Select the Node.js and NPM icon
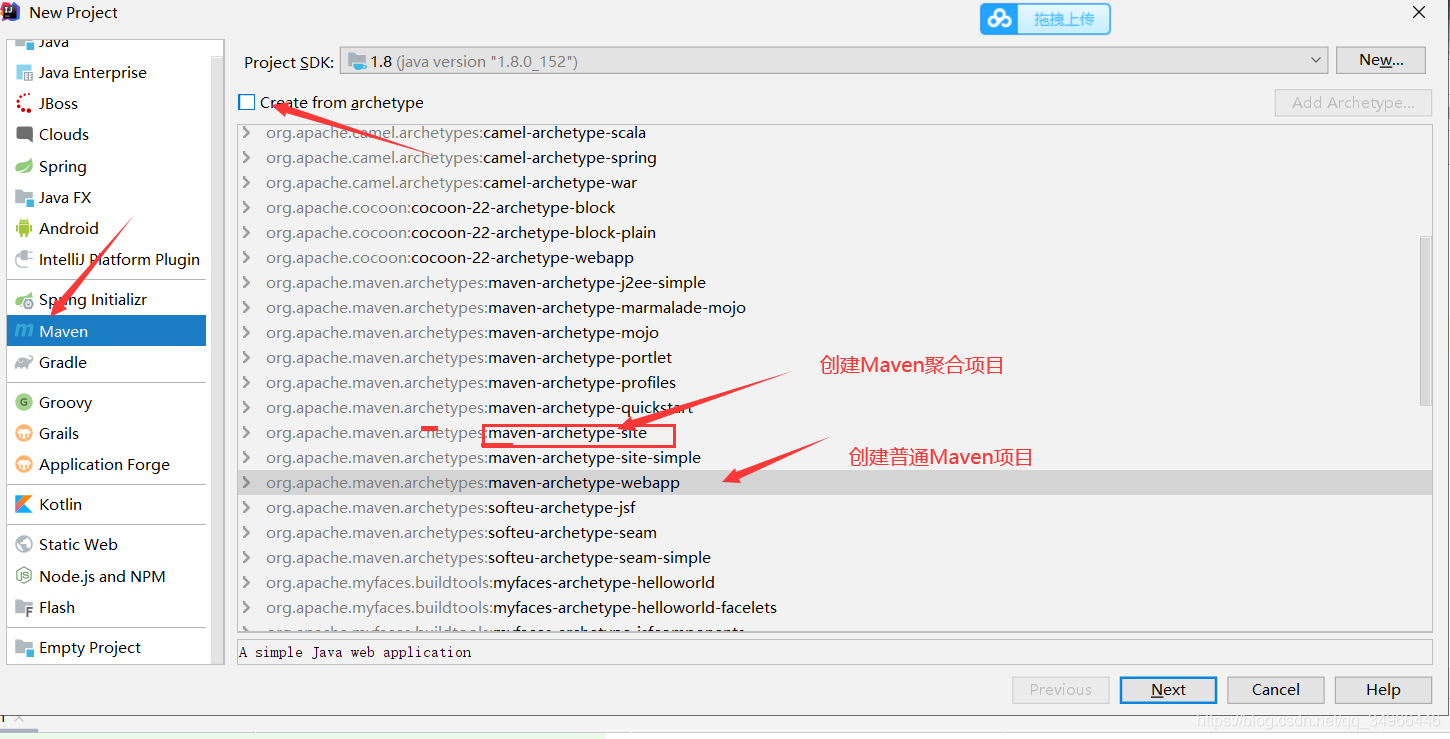Viewport: 1450px width, 739px height. (24, 576)
